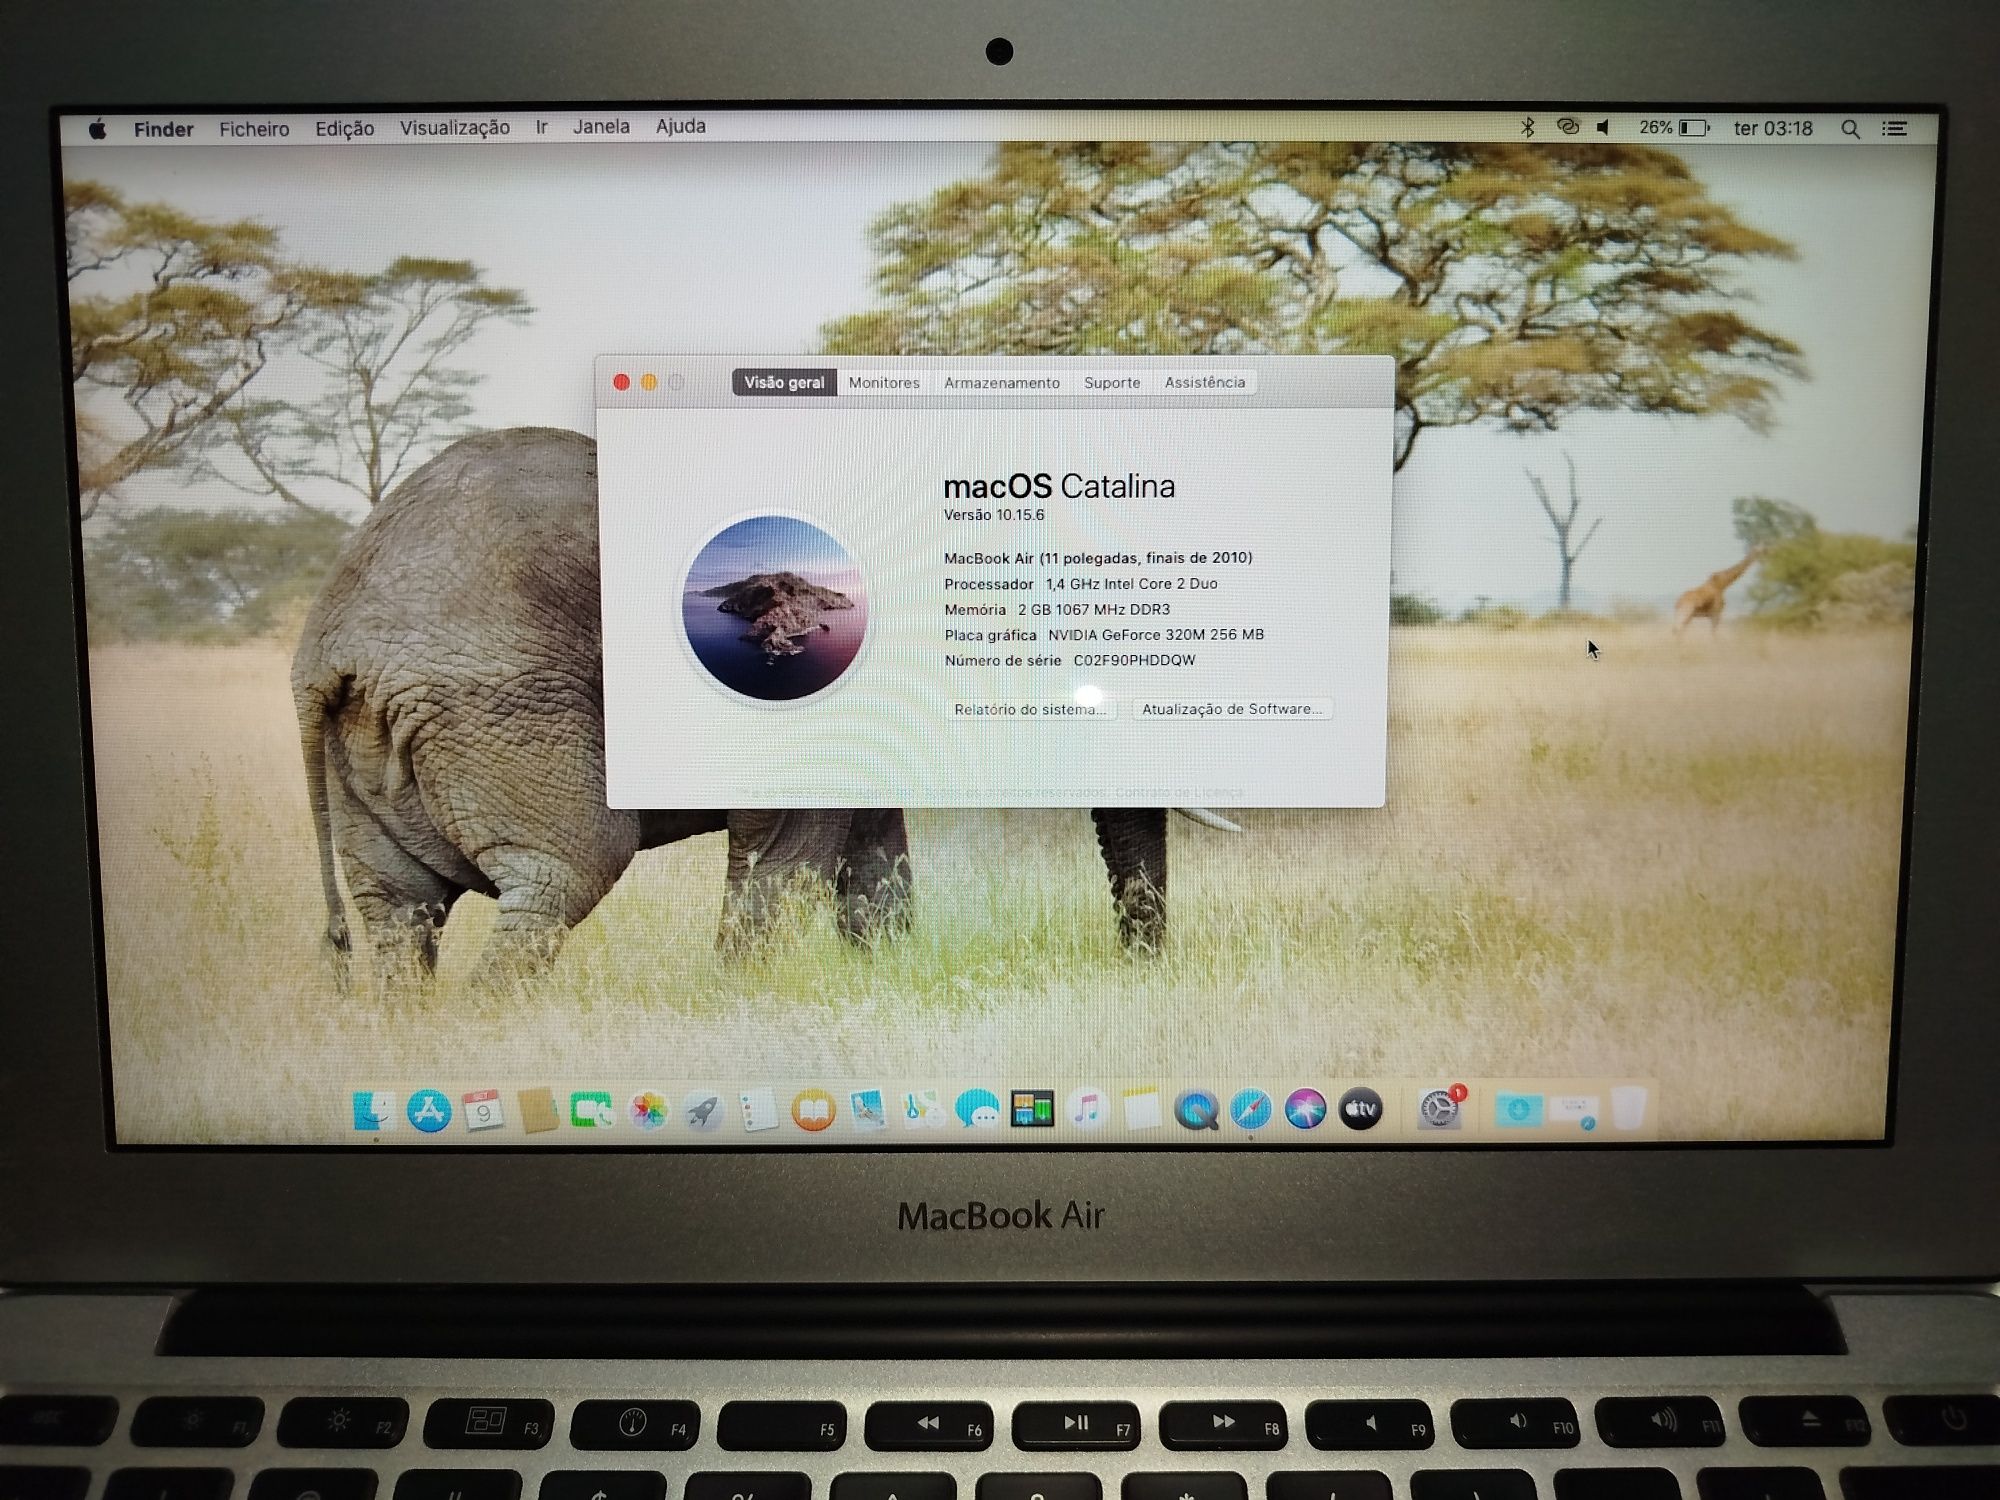Launch Messages from the dock
The height and width of the screenshot is (1500, 2000).
976,1110
